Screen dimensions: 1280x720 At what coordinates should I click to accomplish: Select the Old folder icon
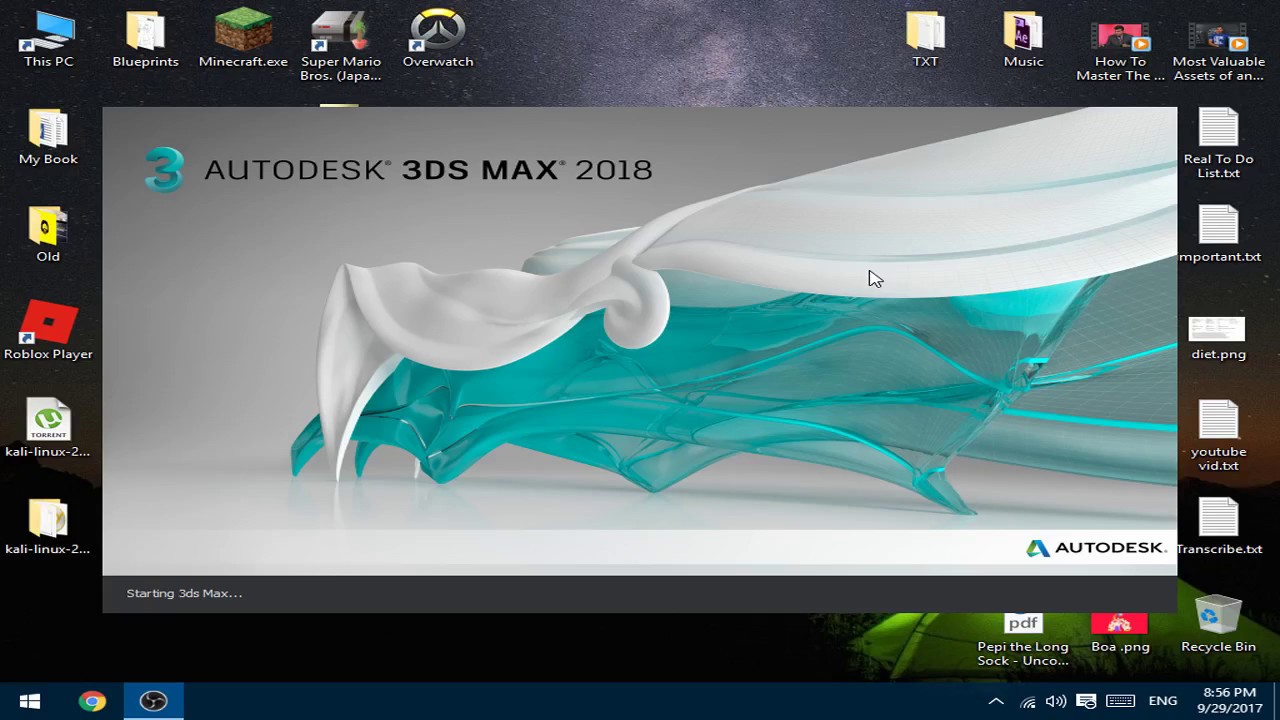click(48, 234)
